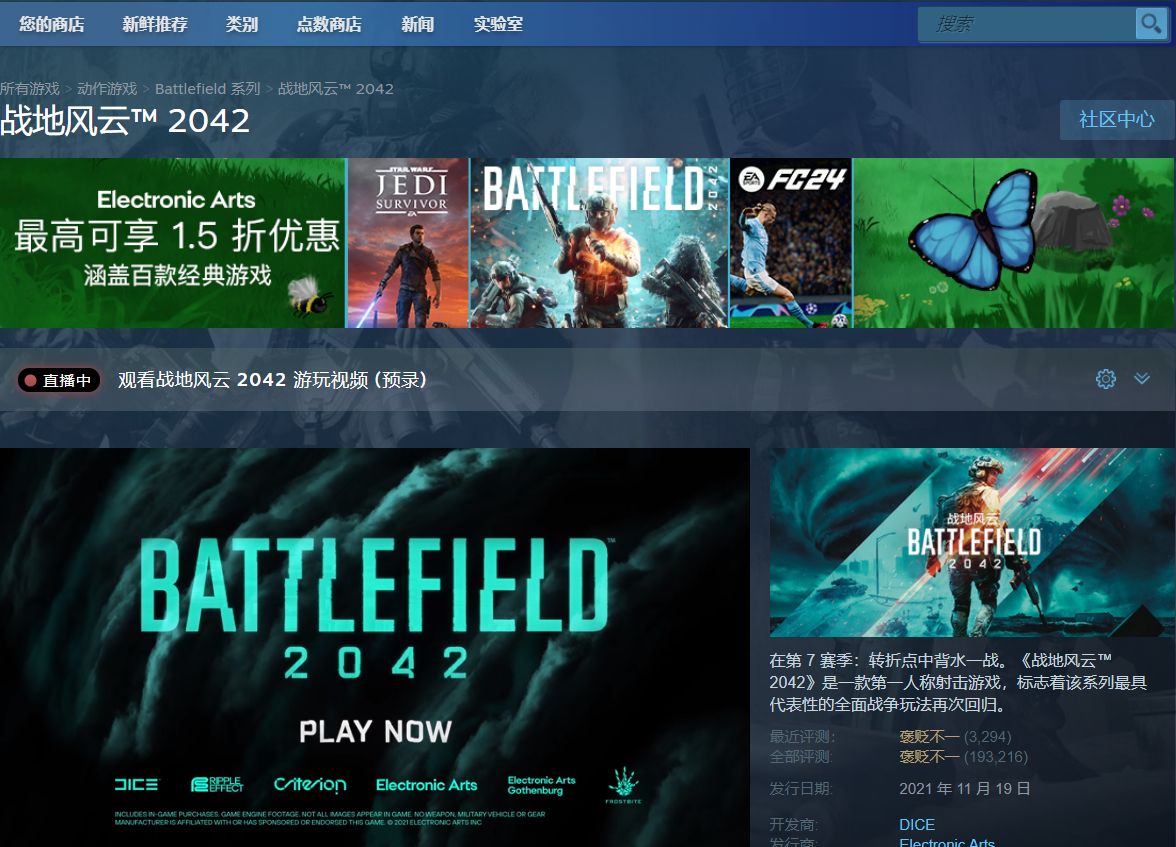The height and width of the screenshot is (847, 1176).
Task: Click the blue butterfly banner art
Action: point(975,229)
